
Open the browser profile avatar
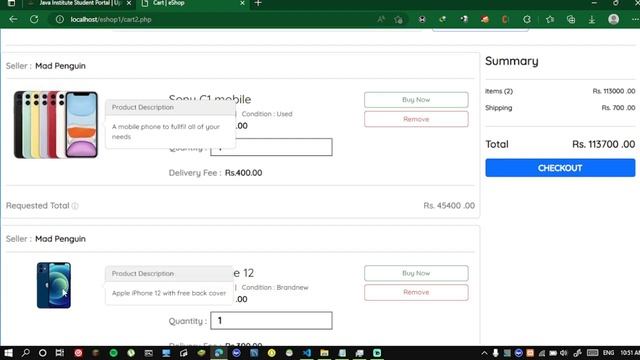coord(613,19)
